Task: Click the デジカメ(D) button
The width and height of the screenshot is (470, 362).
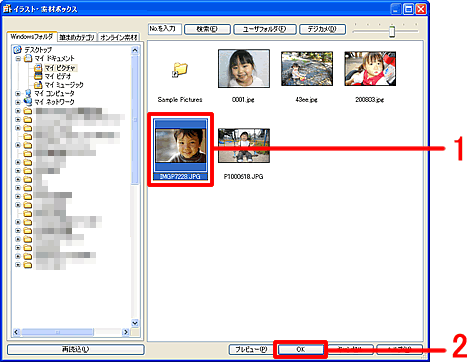Action: pos(322,29)
